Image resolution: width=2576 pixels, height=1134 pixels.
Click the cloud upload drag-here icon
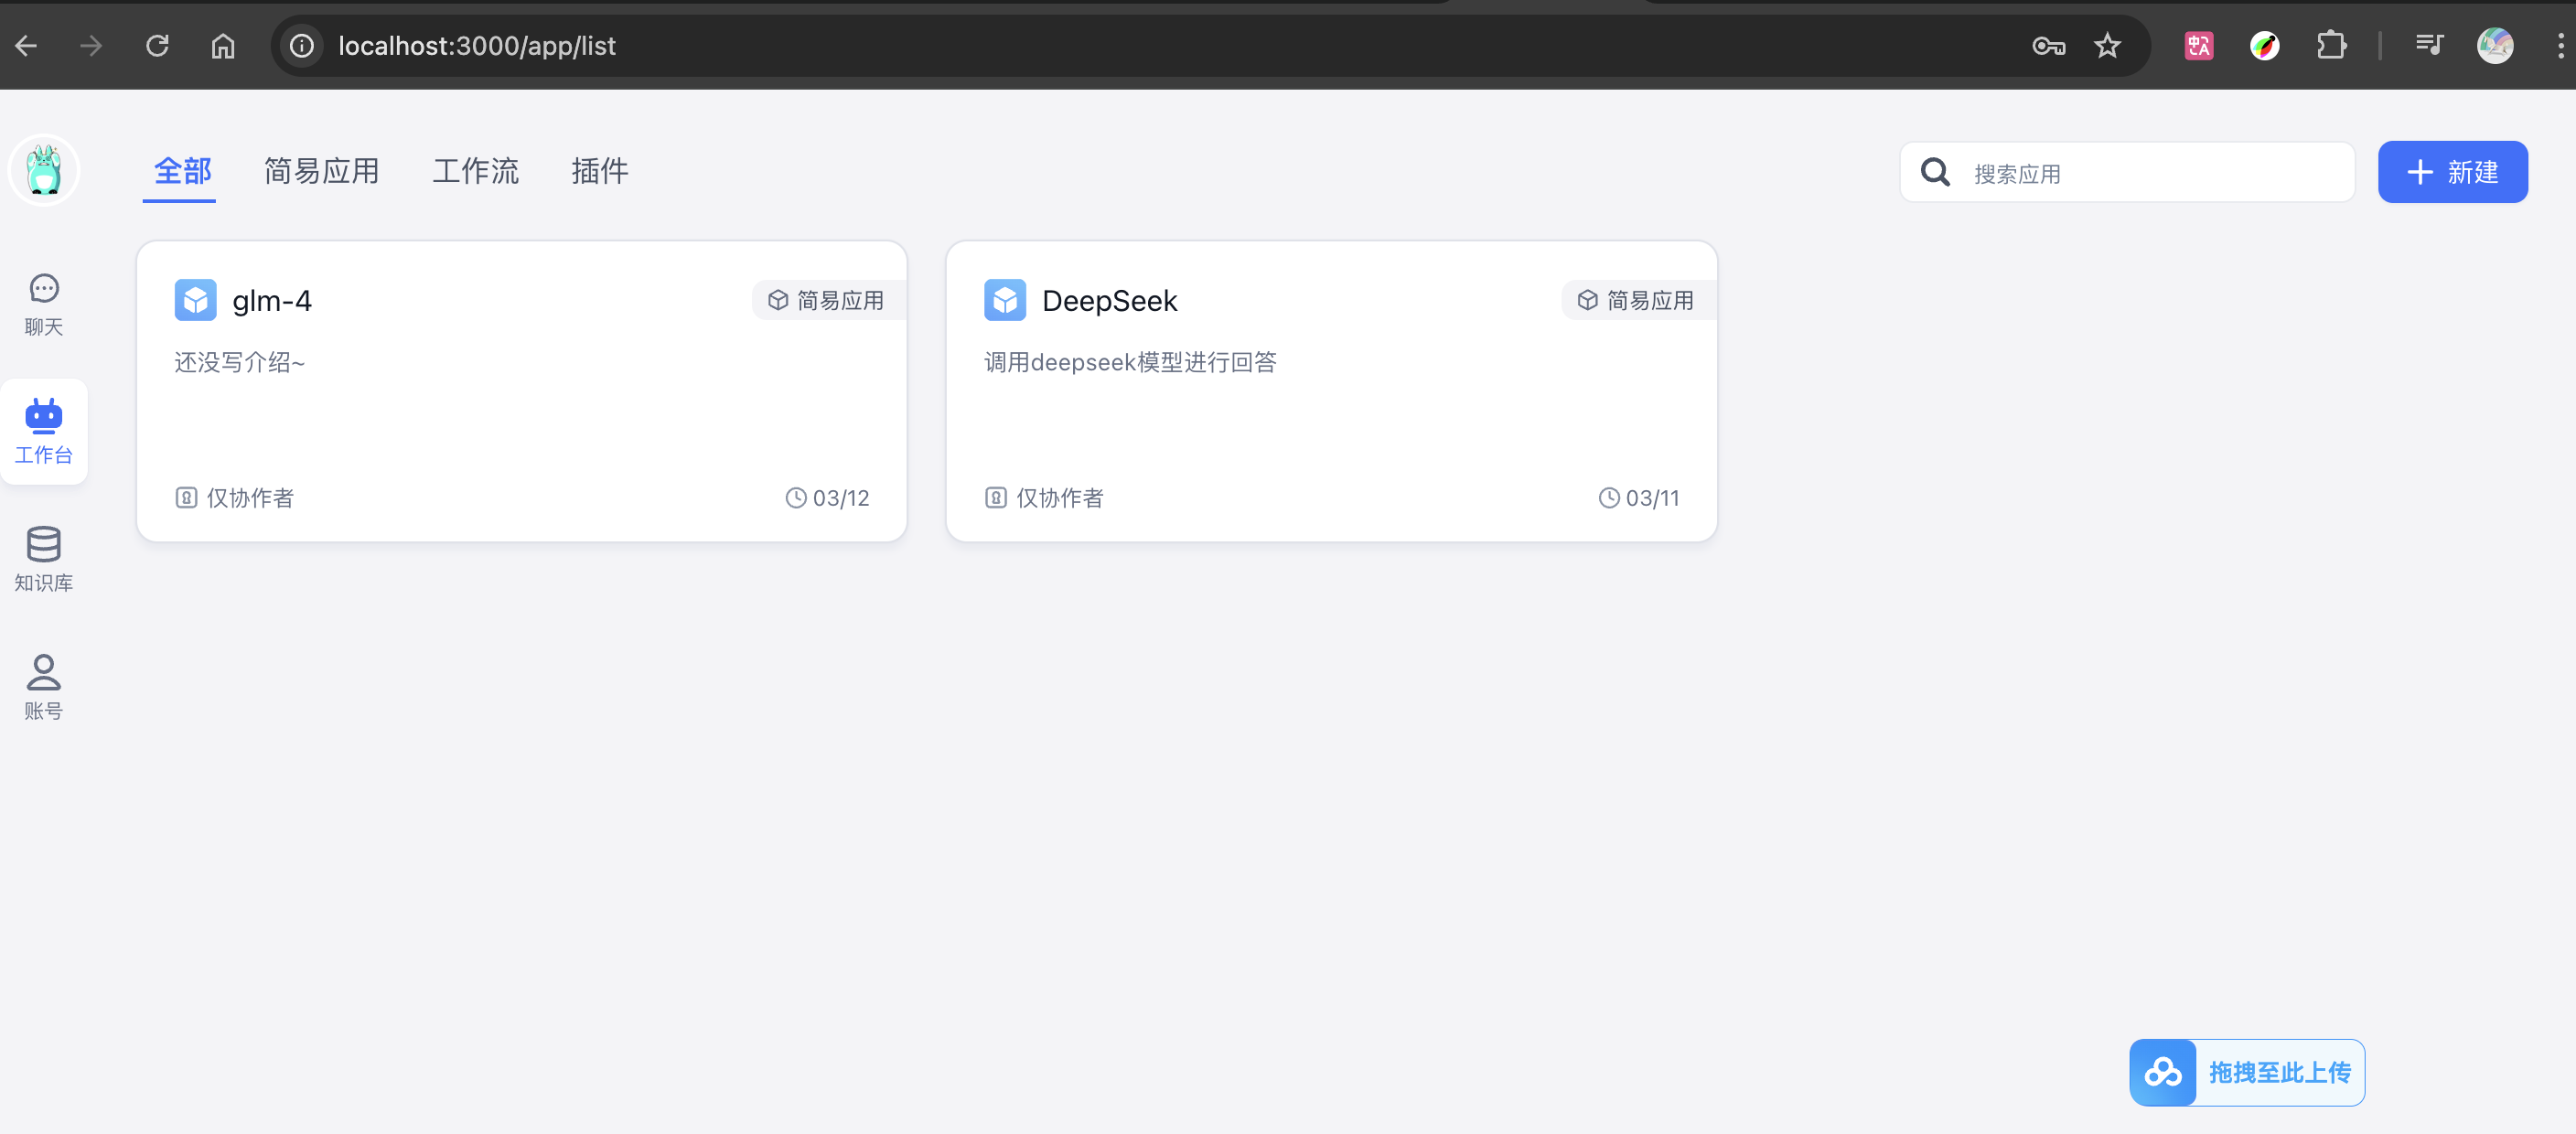(x=2162, y=1072)
